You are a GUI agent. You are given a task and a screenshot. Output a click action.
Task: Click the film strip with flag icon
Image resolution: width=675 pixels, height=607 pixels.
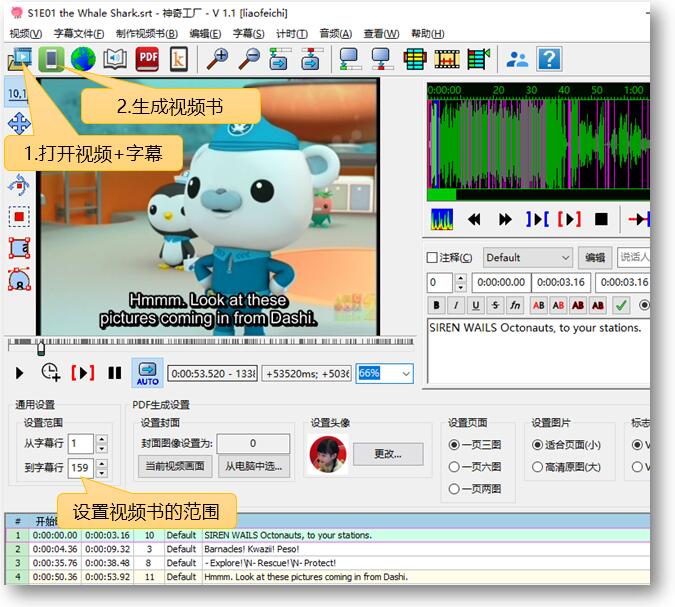(x=479, y=59)
